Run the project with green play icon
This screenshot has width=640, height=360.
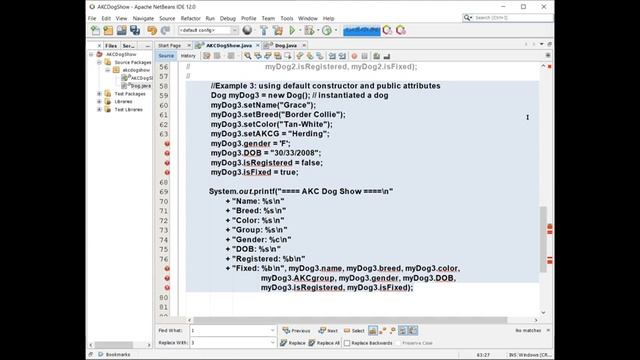(x=292, y=30)
